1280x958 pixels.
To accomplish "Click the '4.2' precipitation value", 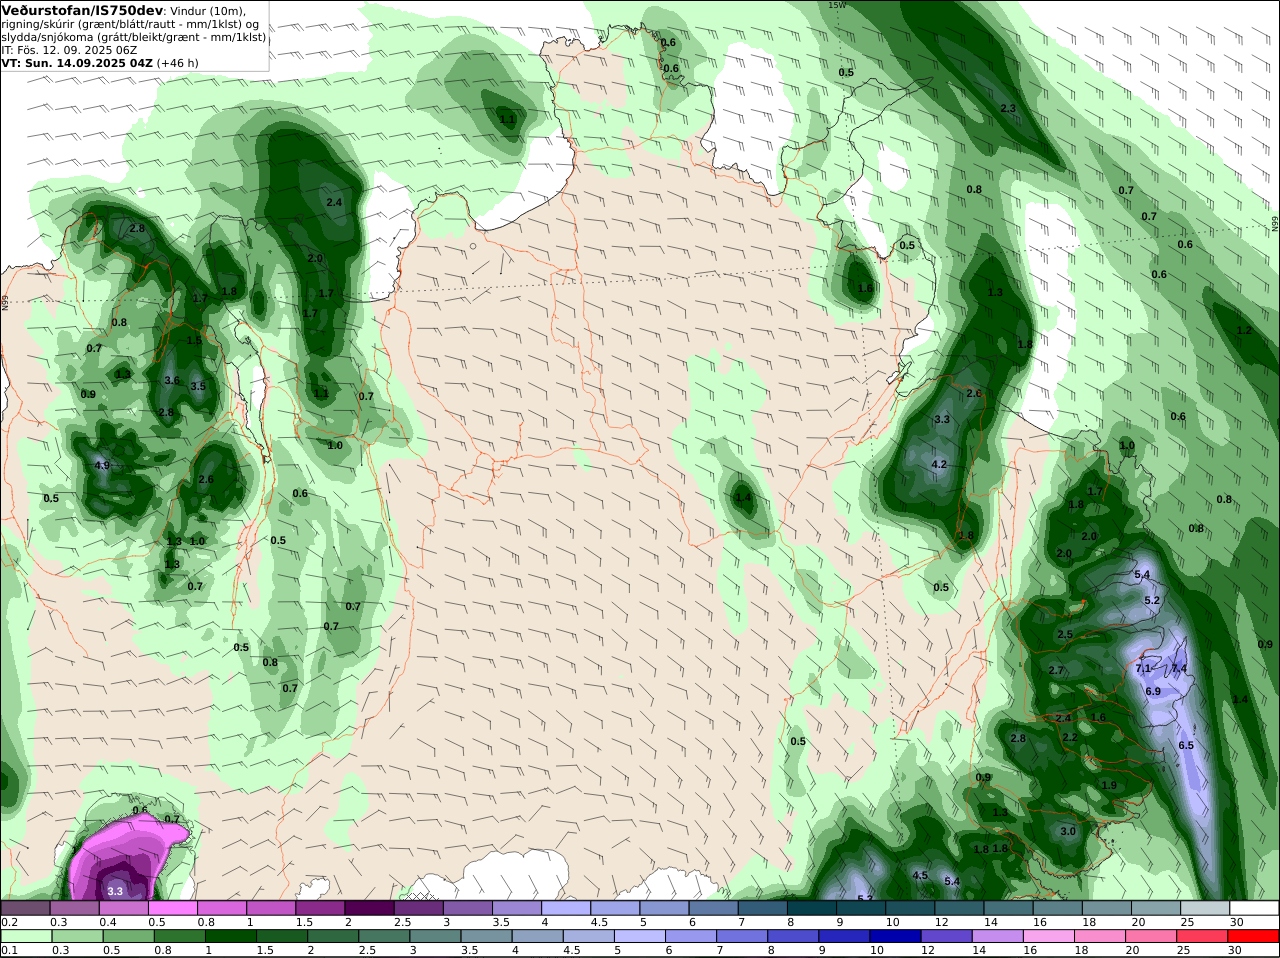I will point(939,464).
